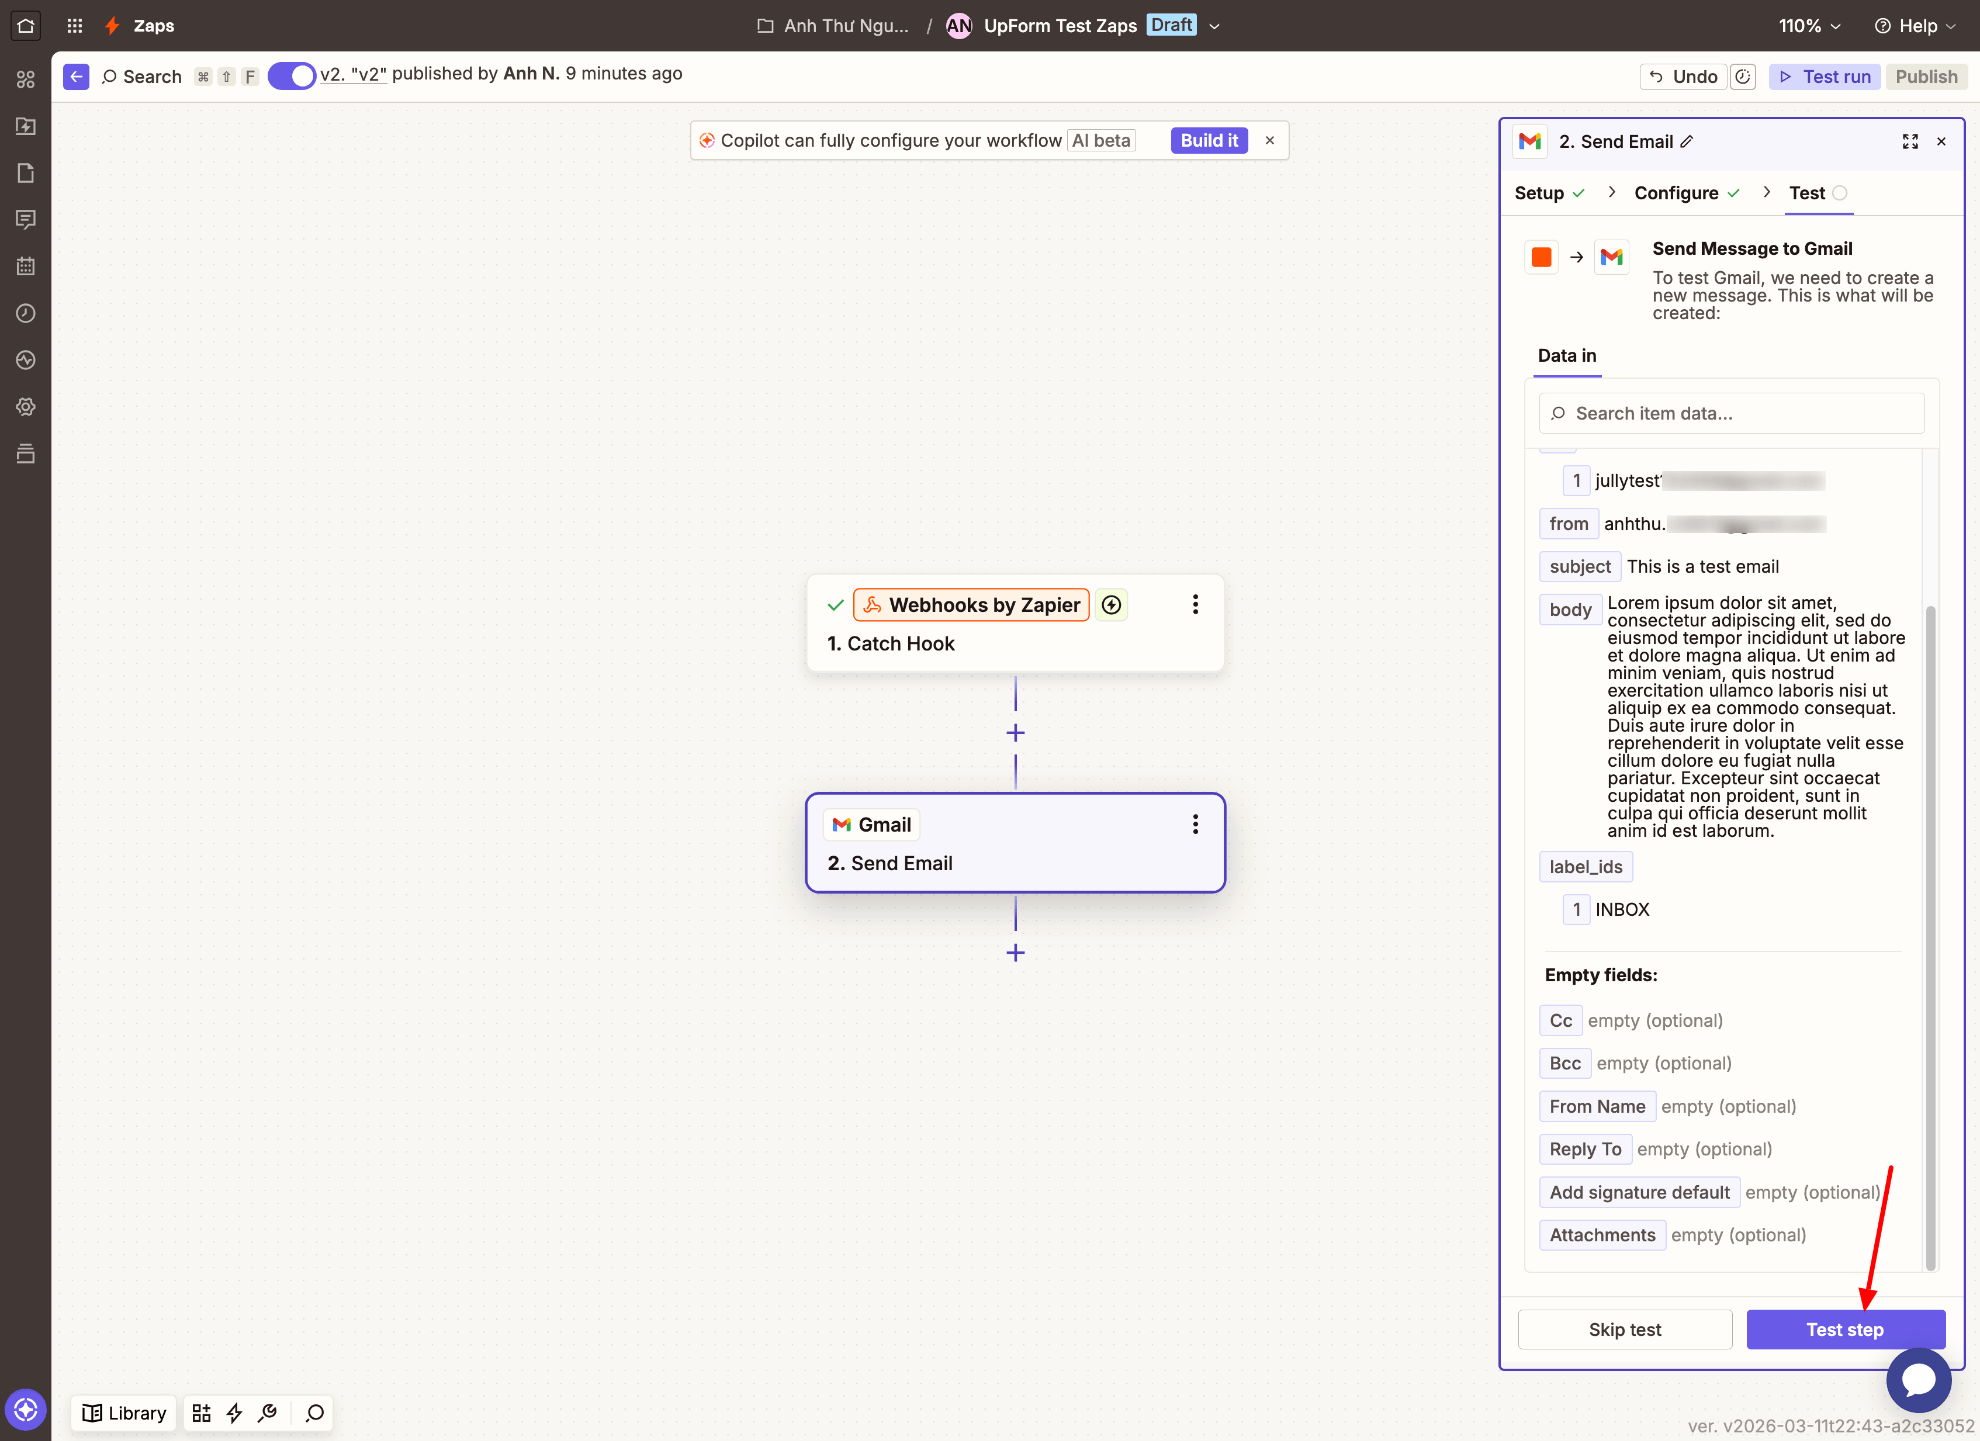This screenshot has width=1980, height=1441.
Task: Open the Anh Thu folder breadcrumb
Action: click(833, 26)
